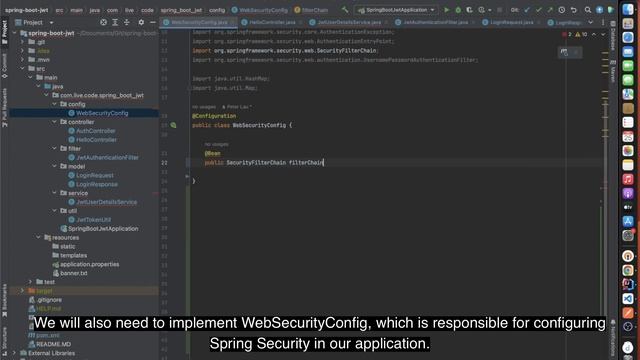Expand the test folder
This screenshot has width=640, height=360.
coord(30,282)
